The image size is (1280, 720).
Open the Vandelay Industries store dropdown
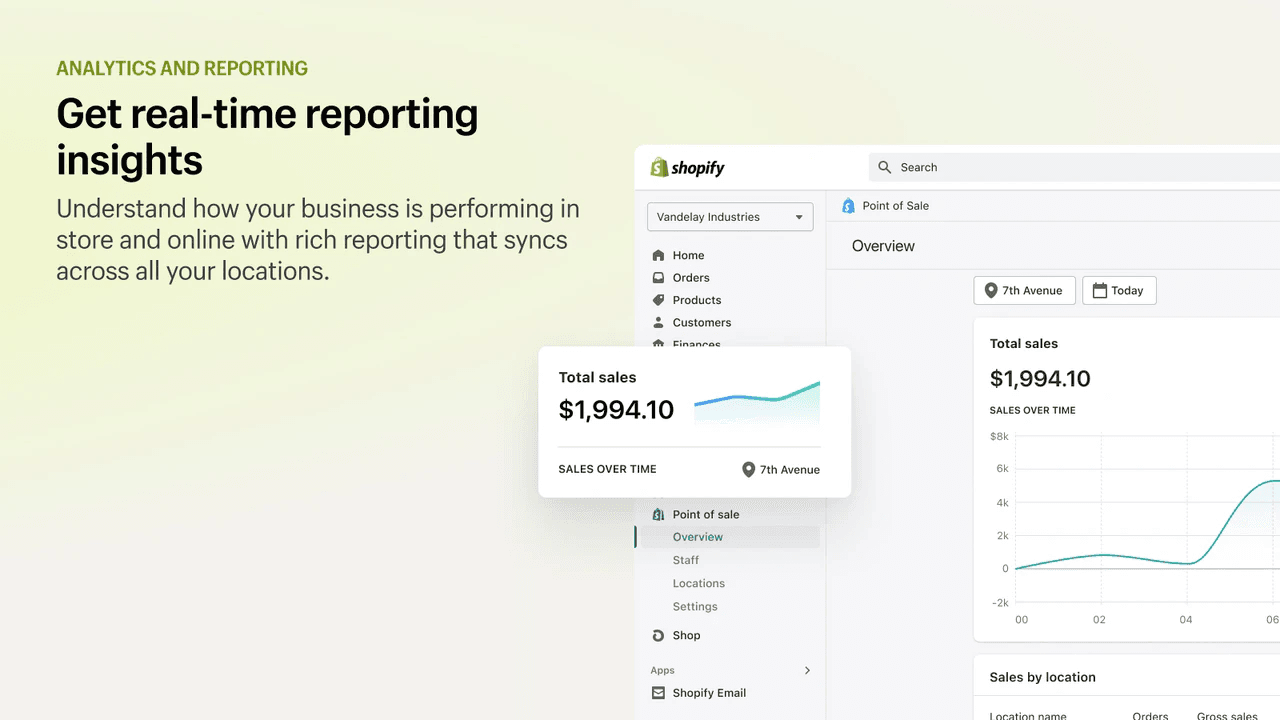(730, 217)
